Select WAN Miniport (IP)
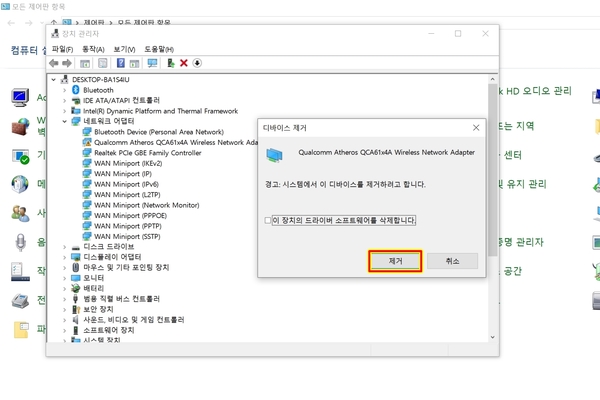Screen dimensions: 600x400 [x=123, y=174]
